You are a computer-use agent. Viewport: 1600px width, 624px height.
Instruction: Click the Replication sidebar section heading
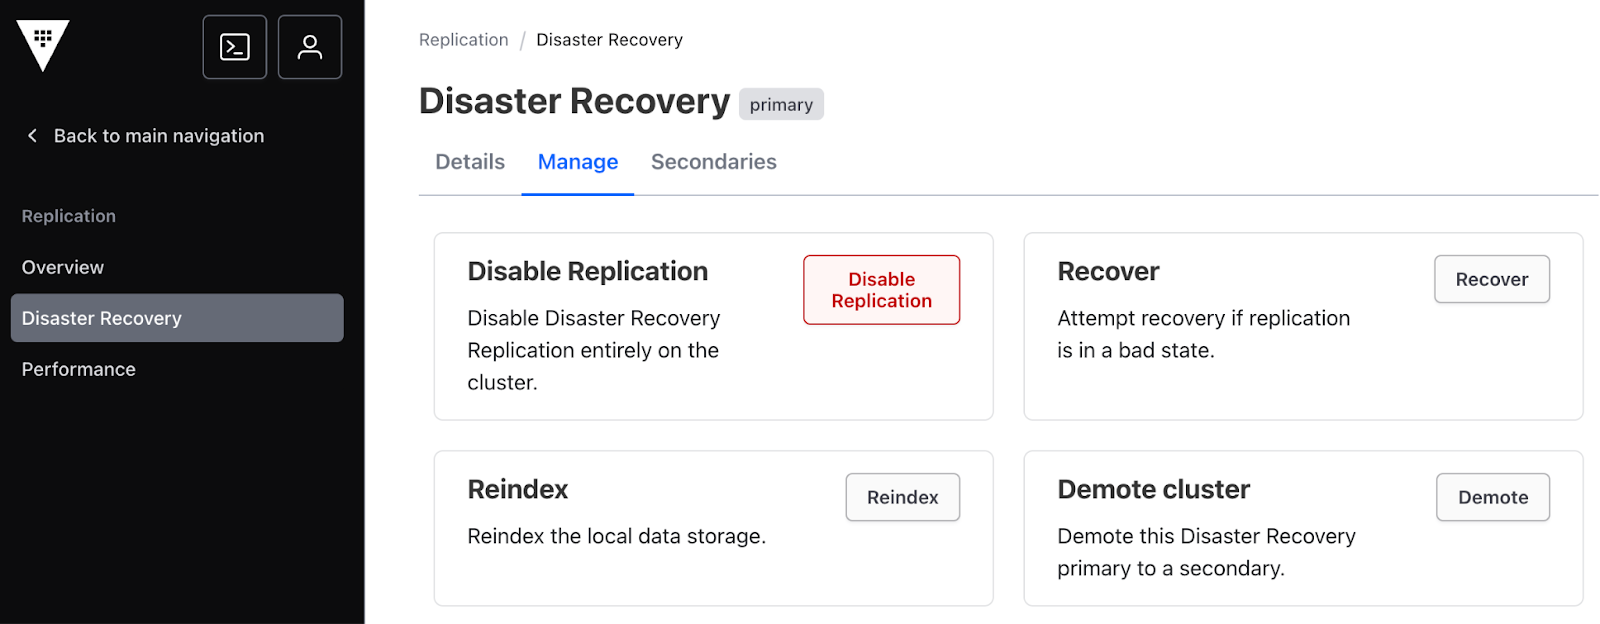coord(69,216)
